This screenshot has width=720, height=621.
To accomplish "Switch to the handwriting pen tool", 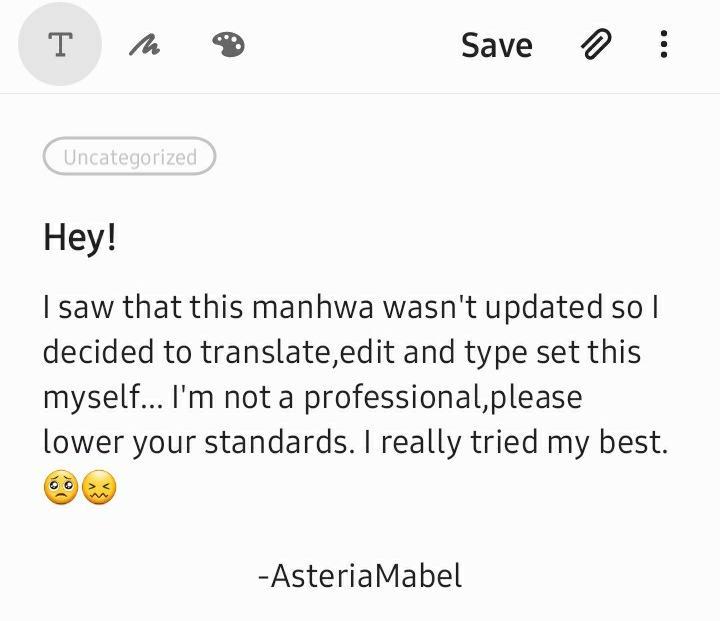I will (144, 45).
